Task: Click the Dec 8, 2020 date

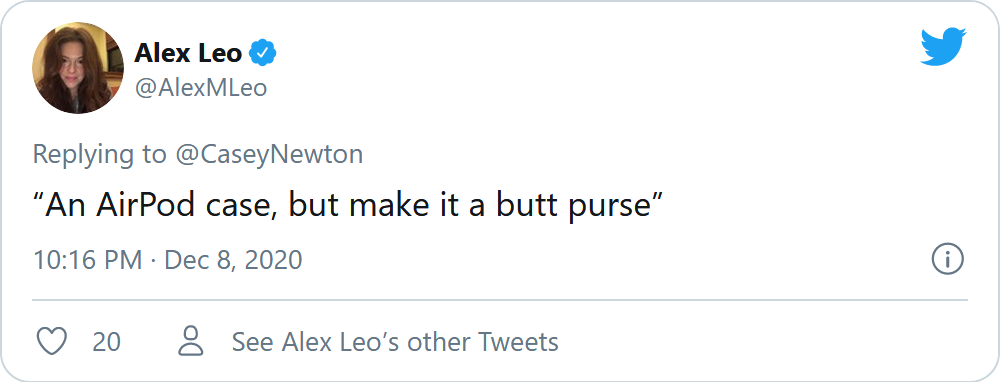Action: pos(233,260)
